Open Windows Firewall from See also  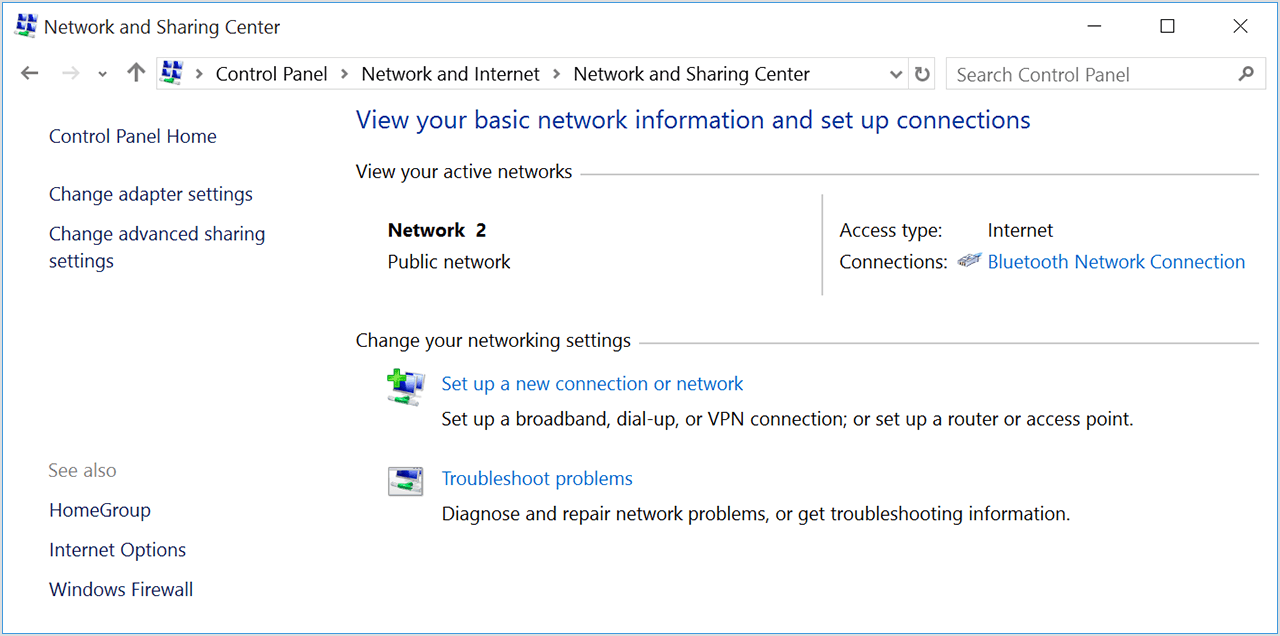pyautogui.click(x=121, y=590)
